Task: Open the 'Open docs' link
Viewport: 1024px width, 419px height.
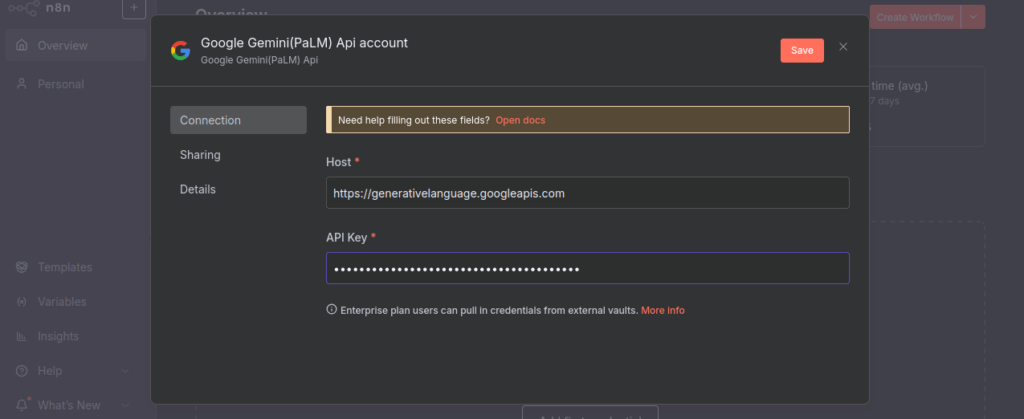Action: 520,120
